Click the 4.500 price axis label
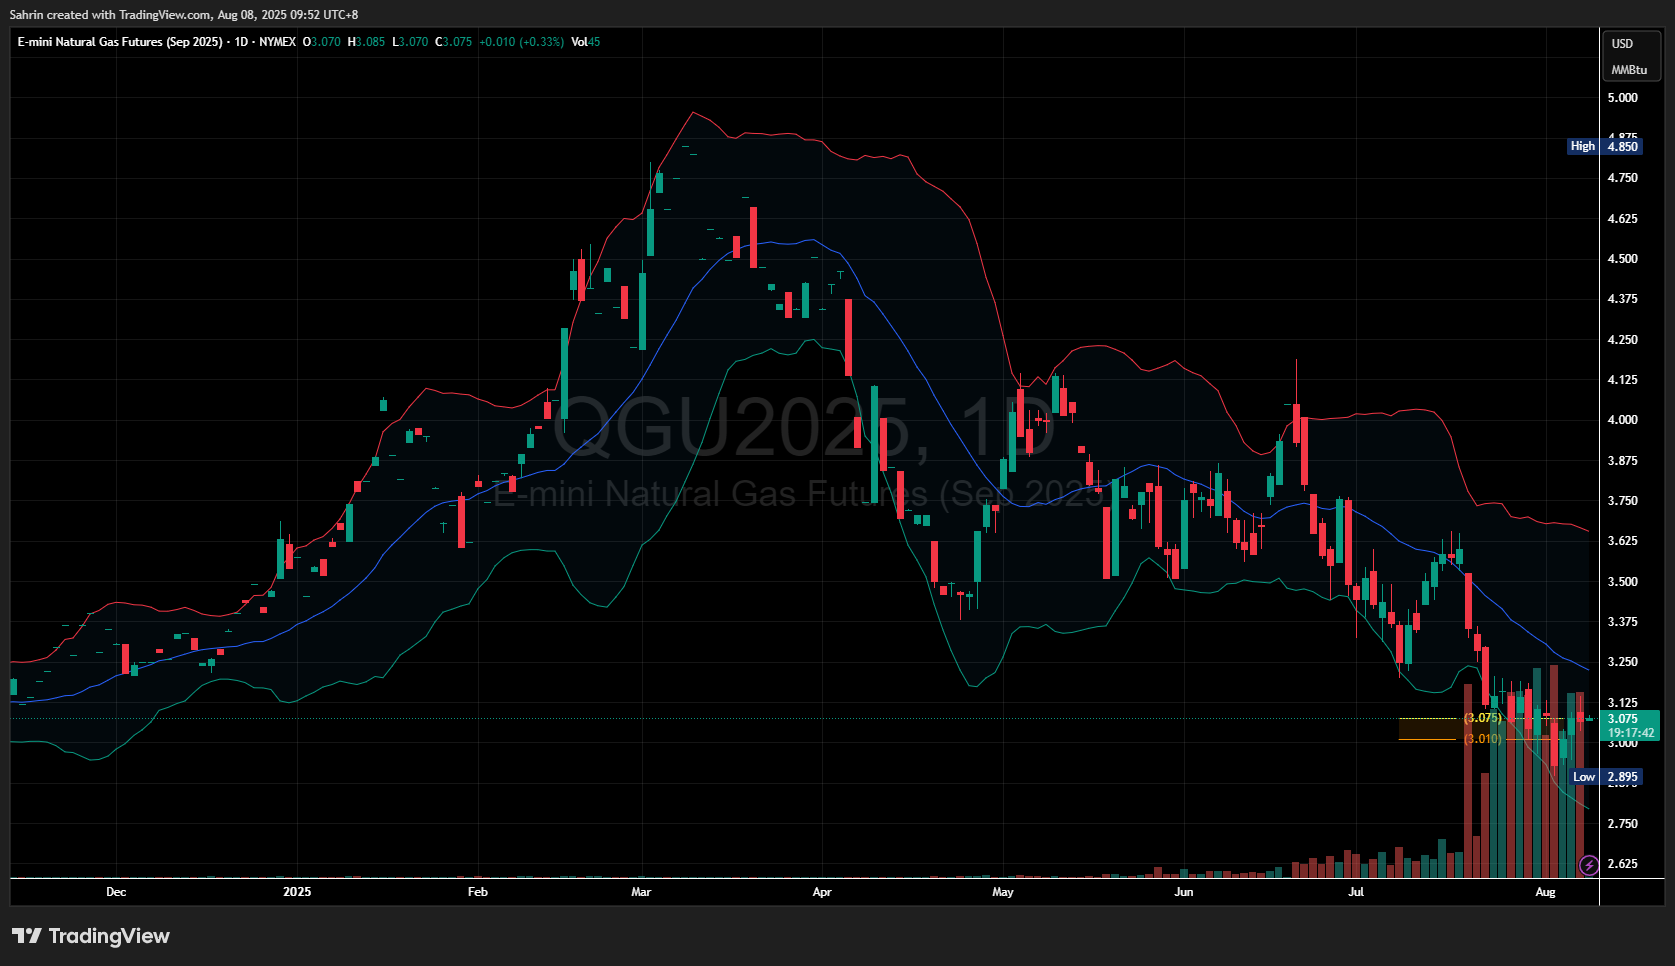Viewport: 1675px width, 966px height. 1622,259
